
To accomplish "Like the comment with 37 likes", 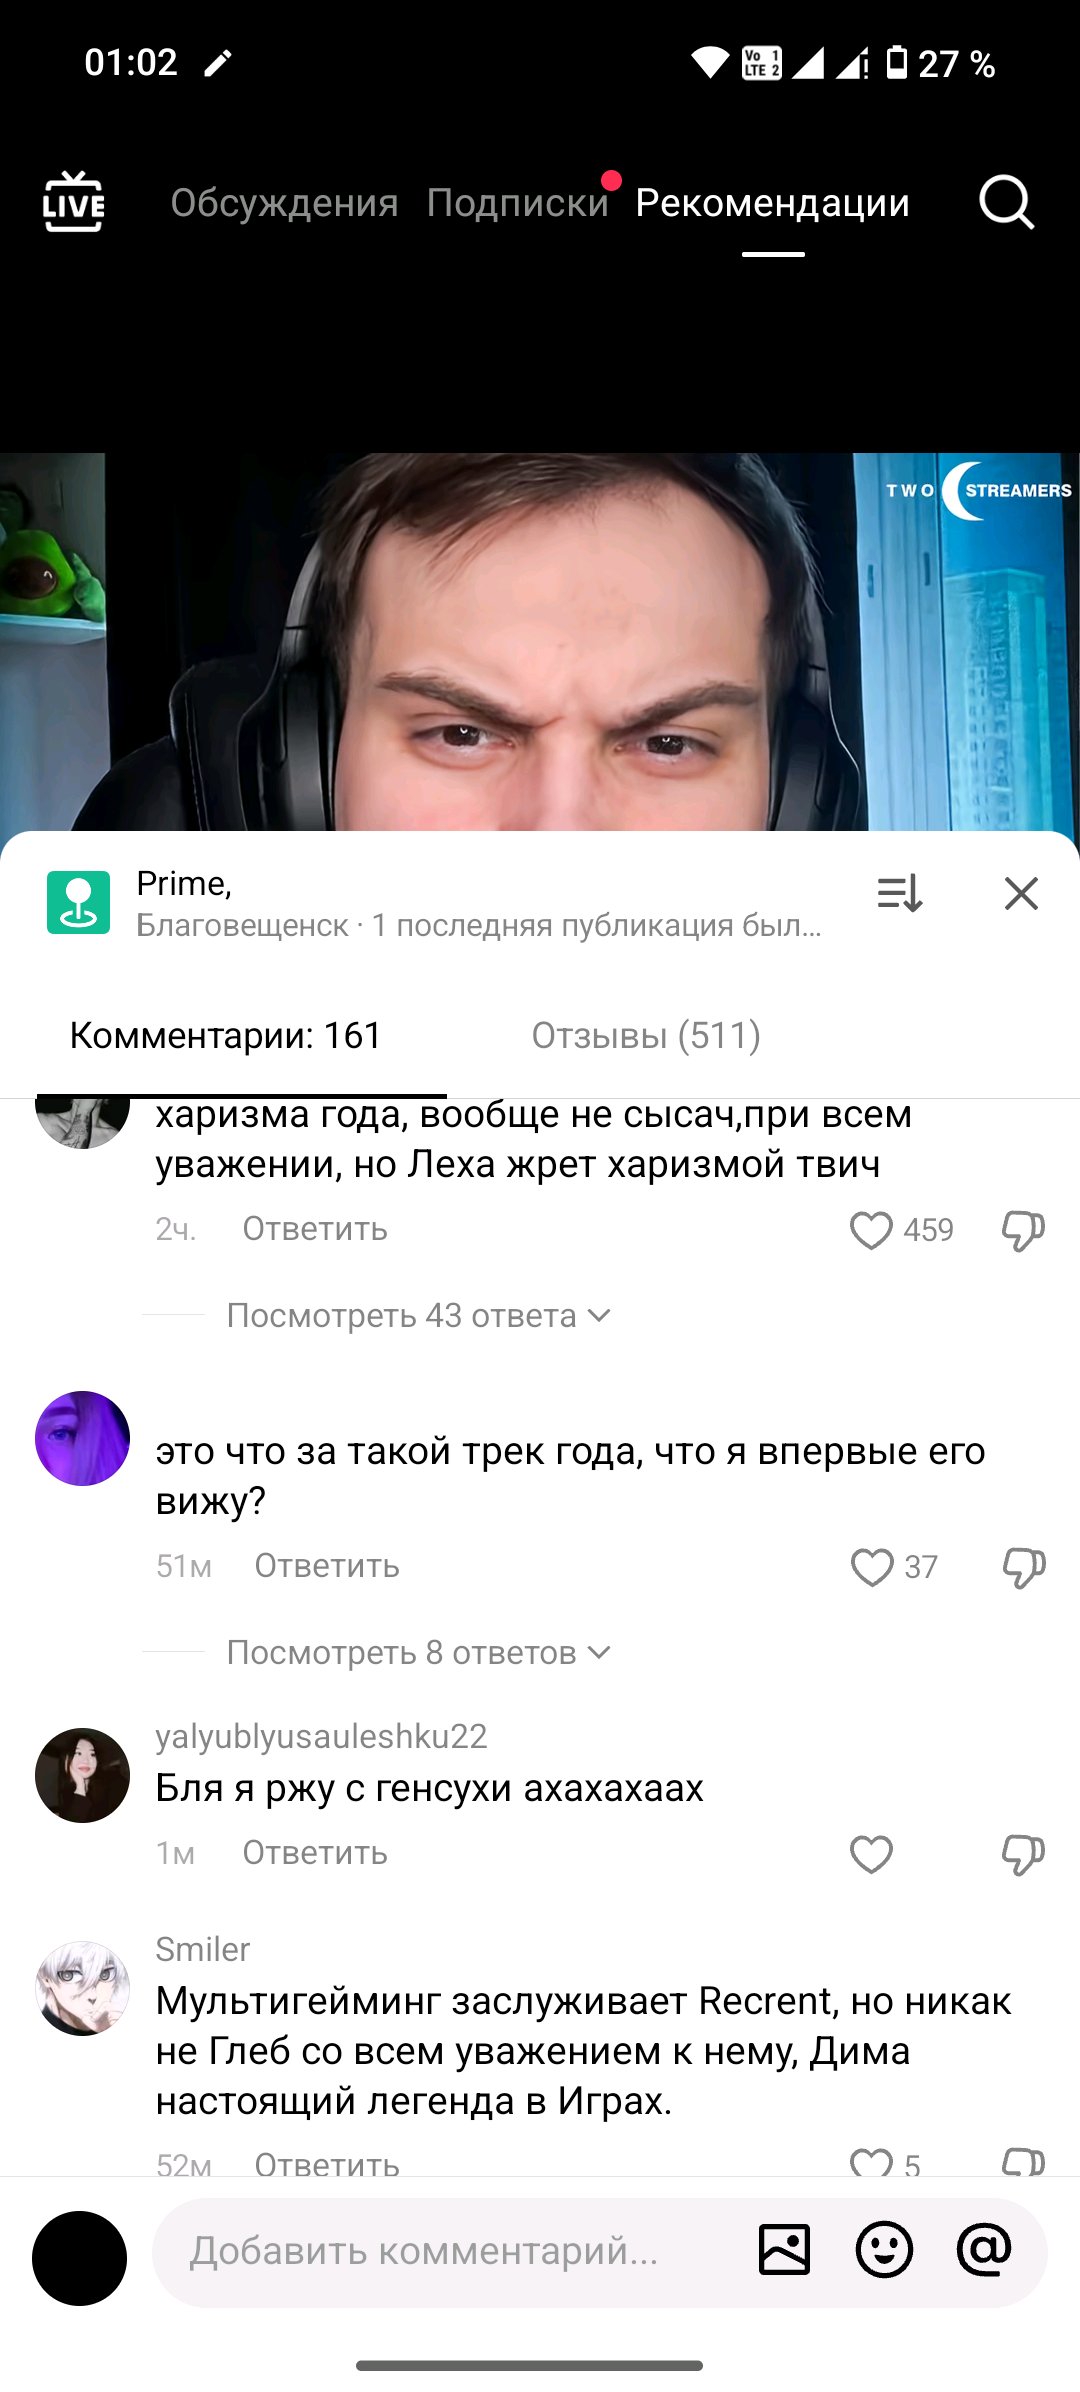I will click(871, 1567).
